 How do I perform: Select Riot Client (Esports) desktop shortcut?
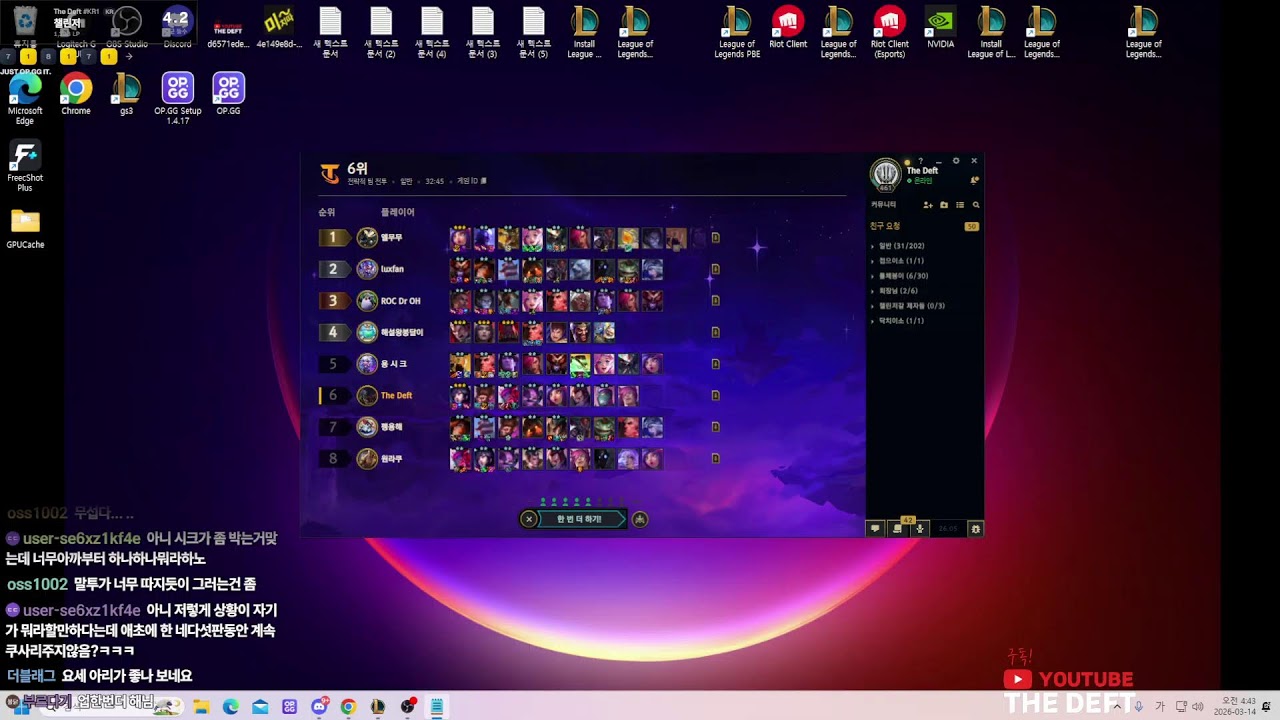(889, 32)
